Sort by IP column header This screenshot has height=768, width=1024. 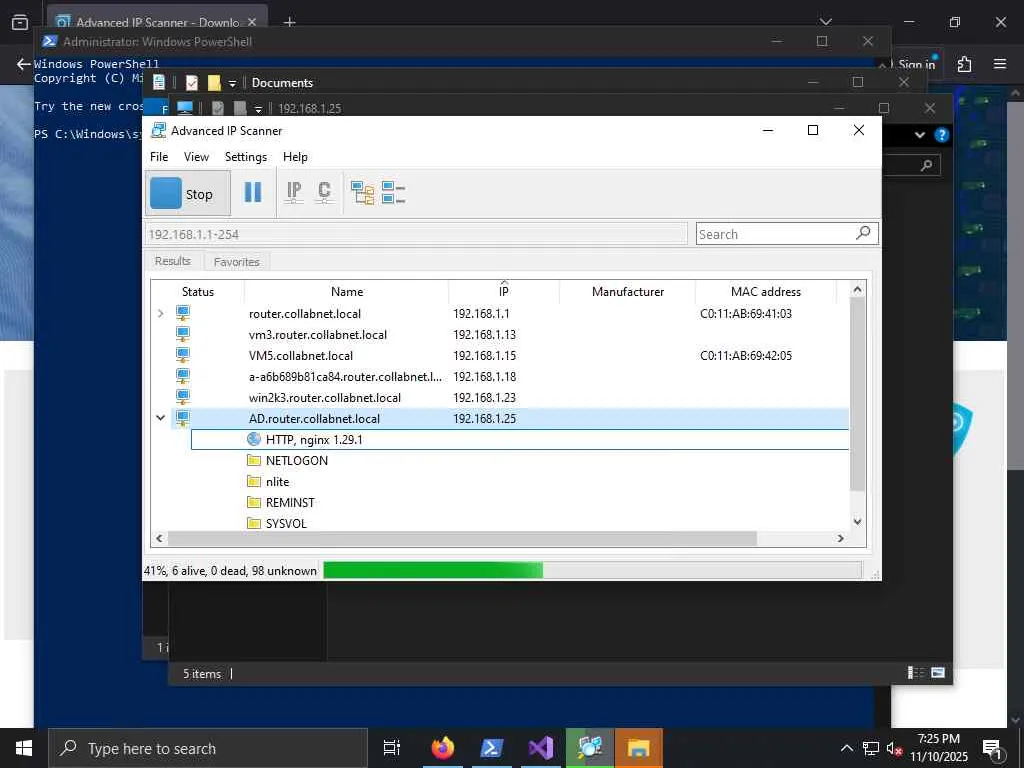point(504,292)
